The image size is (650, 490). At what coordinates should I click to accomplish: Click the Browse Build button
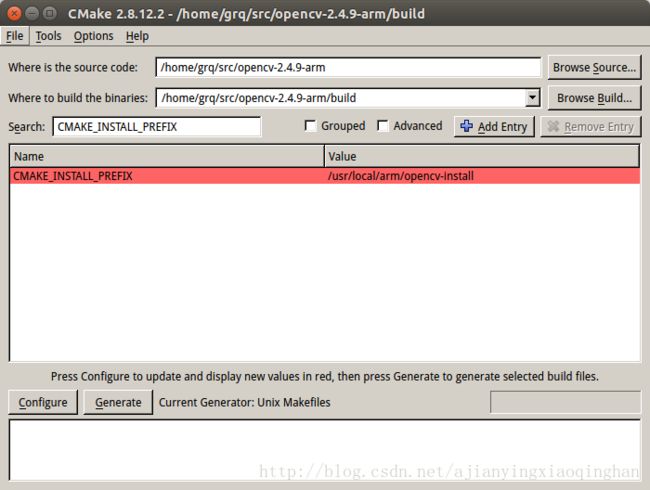pyautogui.click(x=594, y=98)
